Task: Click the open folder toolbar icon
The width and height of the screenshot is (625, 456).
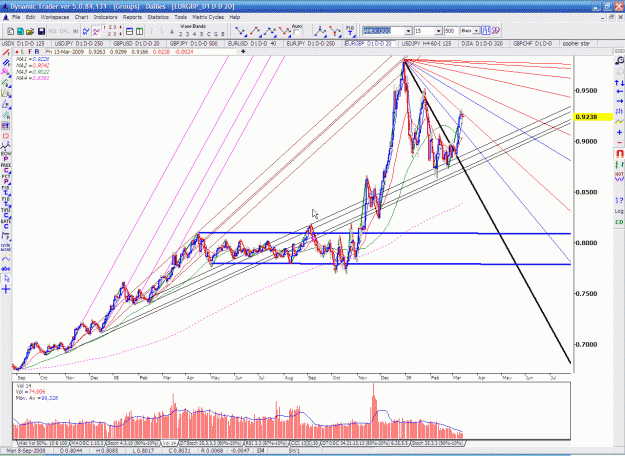Action: 30,31
